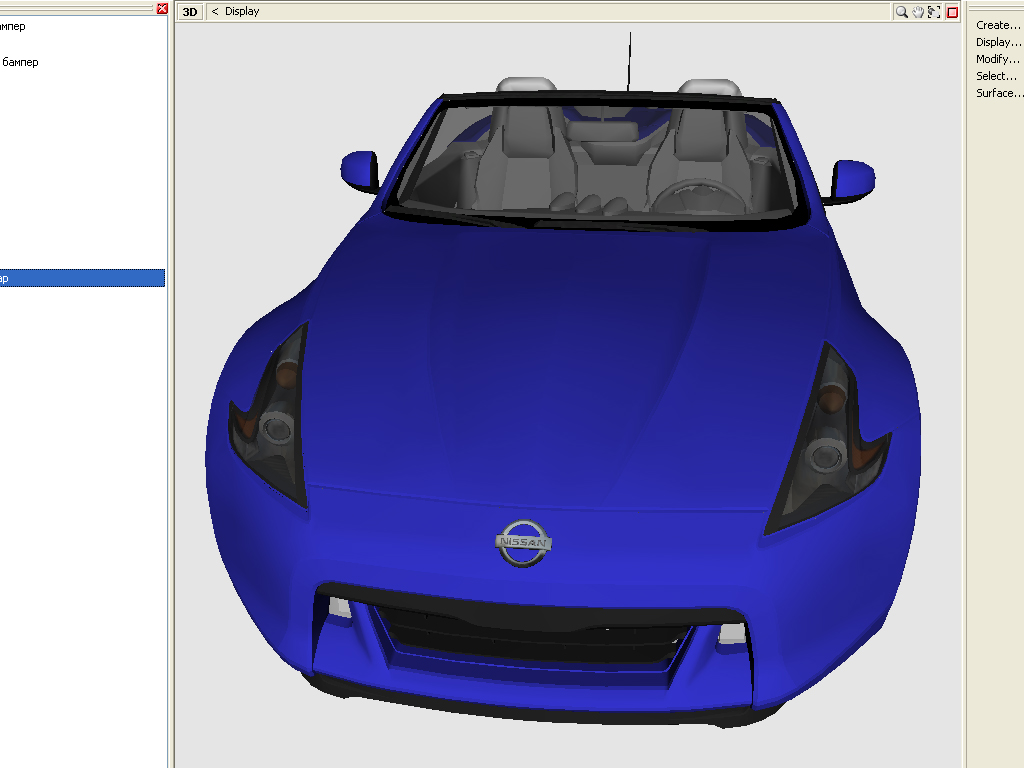Open the Modify... command group
The image size is (1024, 768).
[997, 59]
